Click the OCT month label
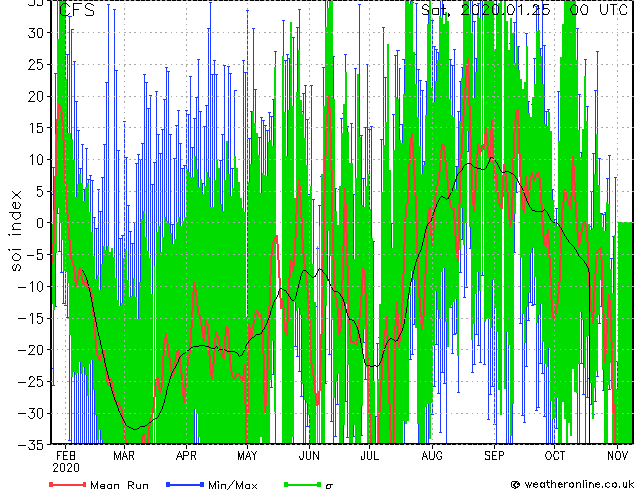 pyautogui.click(x=555, y=456)
